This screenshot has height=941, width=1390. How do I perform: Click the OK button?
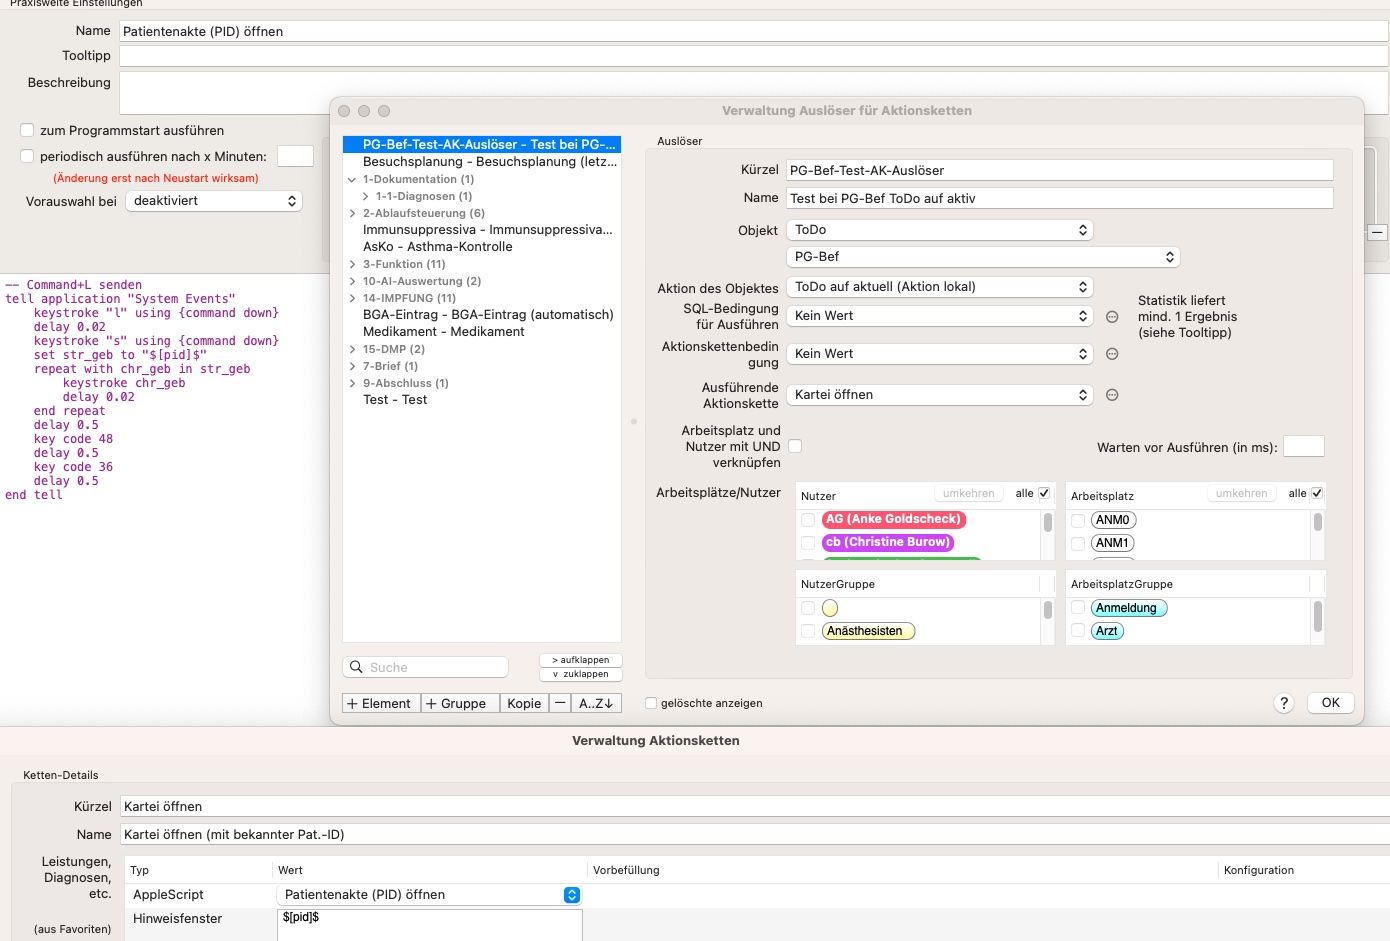(1331, 703)
